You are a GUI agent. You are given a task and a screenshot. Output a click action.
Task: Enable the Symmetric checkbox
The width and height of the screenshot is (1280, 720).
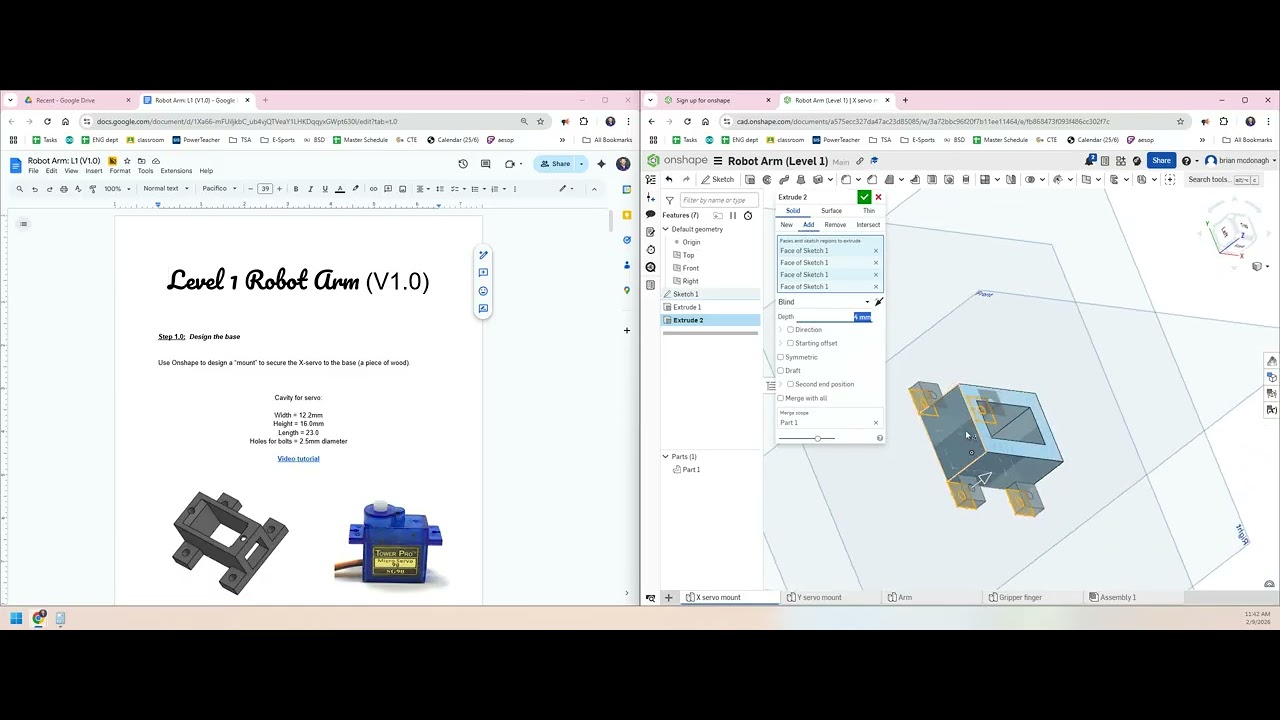(781, 357)
